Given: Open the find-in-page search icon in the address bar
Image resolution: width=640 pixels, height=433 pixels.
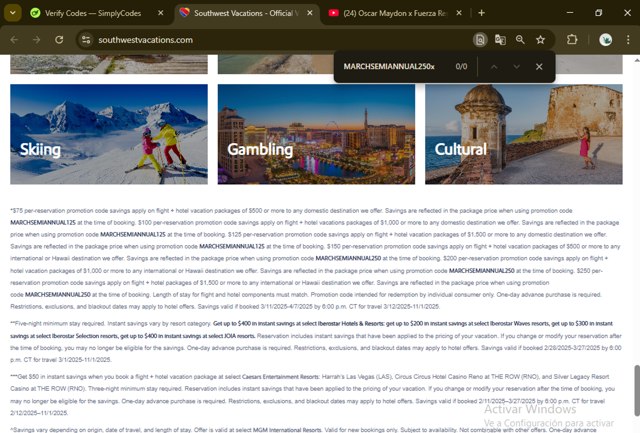Looking at the screenshot, I should tap(480, 40).
